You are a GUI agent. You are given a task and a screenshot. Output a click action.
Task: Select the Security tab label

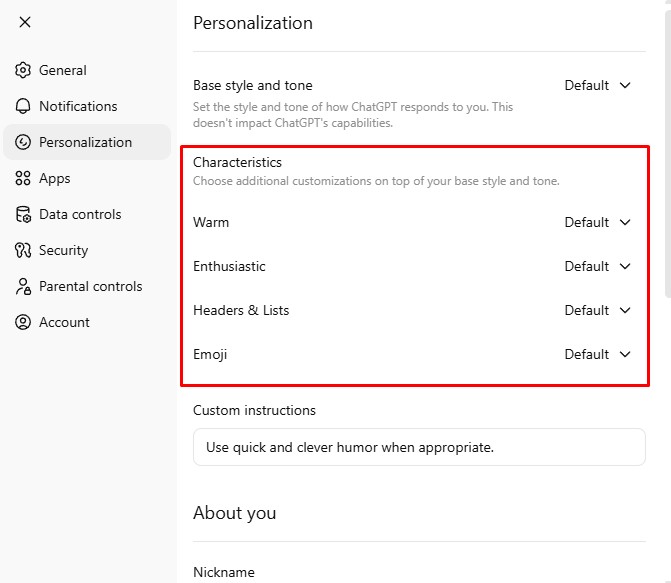point(63,250)
